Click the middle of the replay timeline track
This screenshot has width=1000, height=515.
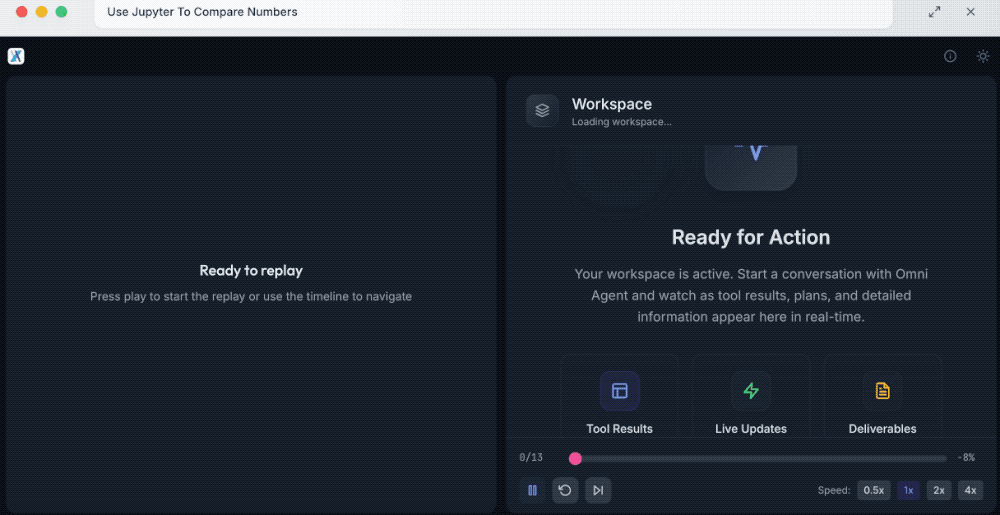760,458
